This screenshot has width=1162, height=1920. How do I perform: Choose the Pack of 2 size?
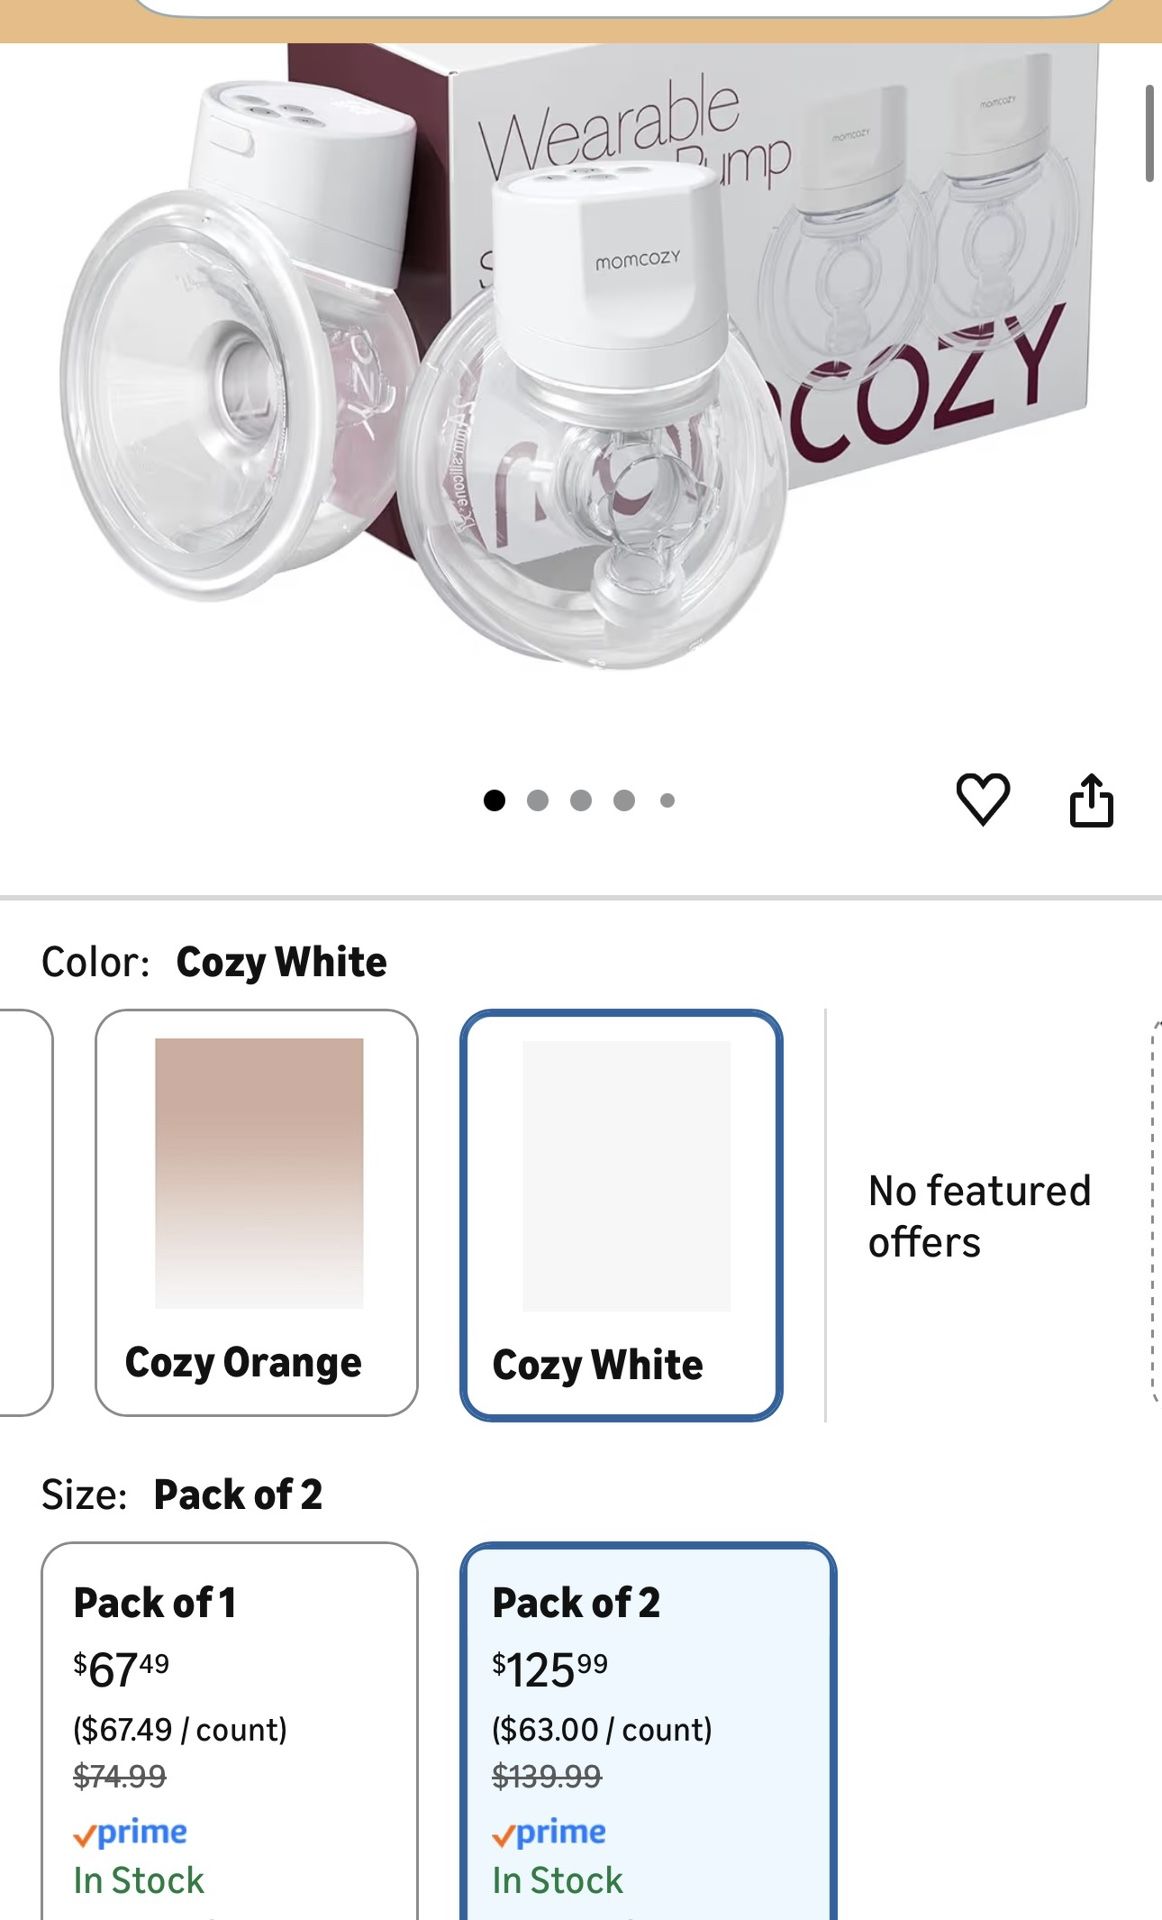[x=648, y=1730]
